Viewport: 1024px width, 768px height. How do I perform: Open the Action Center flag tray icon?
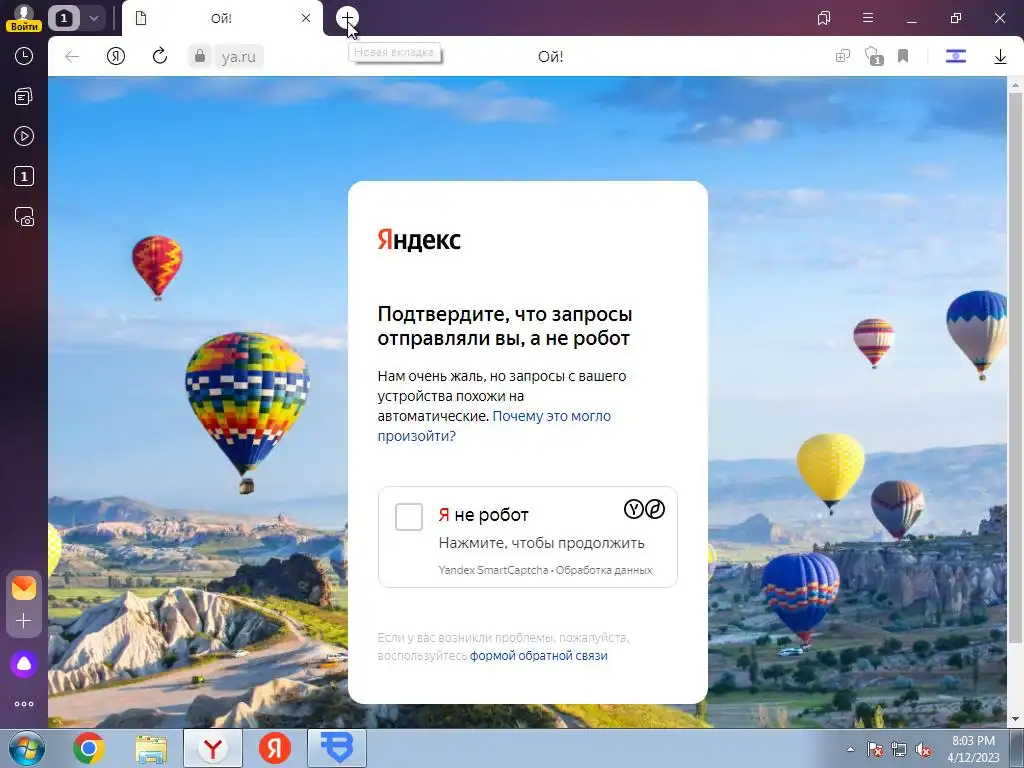click(x=874, y=749)
